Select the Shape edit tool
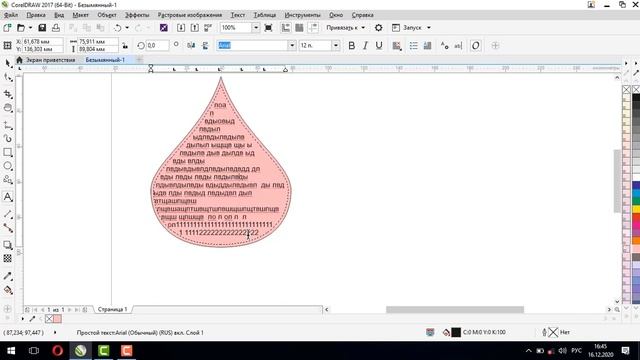Image resolution: width=640 pixels, height=360 pixels. [8, 77]
